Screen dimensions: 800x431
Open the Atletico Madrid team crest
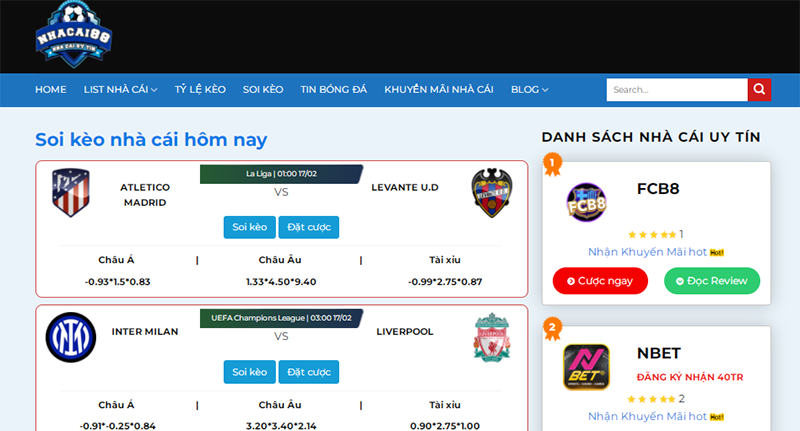[x=71, y=193]
